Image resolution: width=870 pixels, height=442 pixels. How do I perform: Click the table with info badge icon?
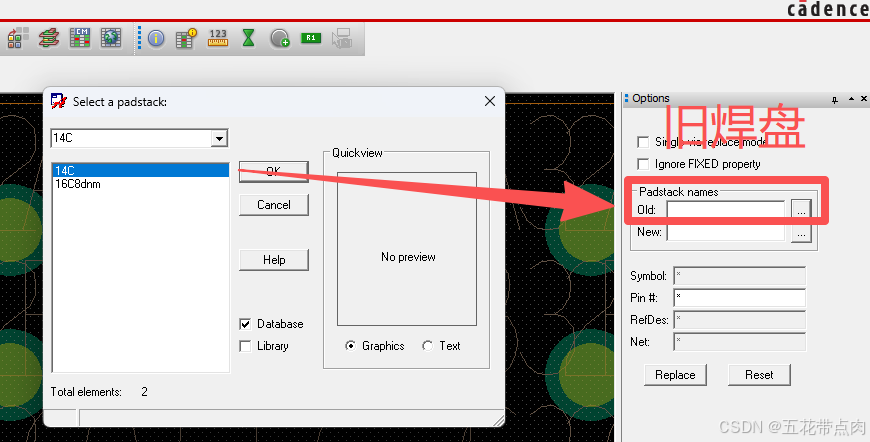(186, 38)
